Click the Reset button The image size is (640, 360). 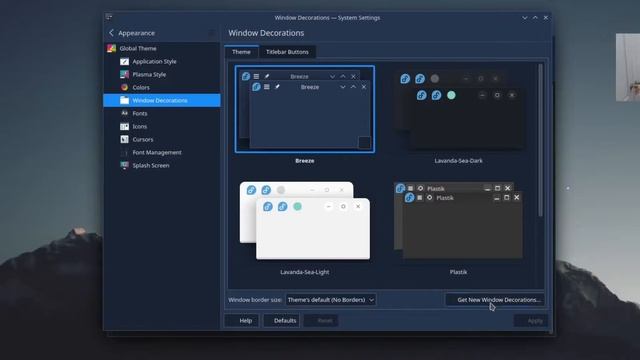click(321, 320)
